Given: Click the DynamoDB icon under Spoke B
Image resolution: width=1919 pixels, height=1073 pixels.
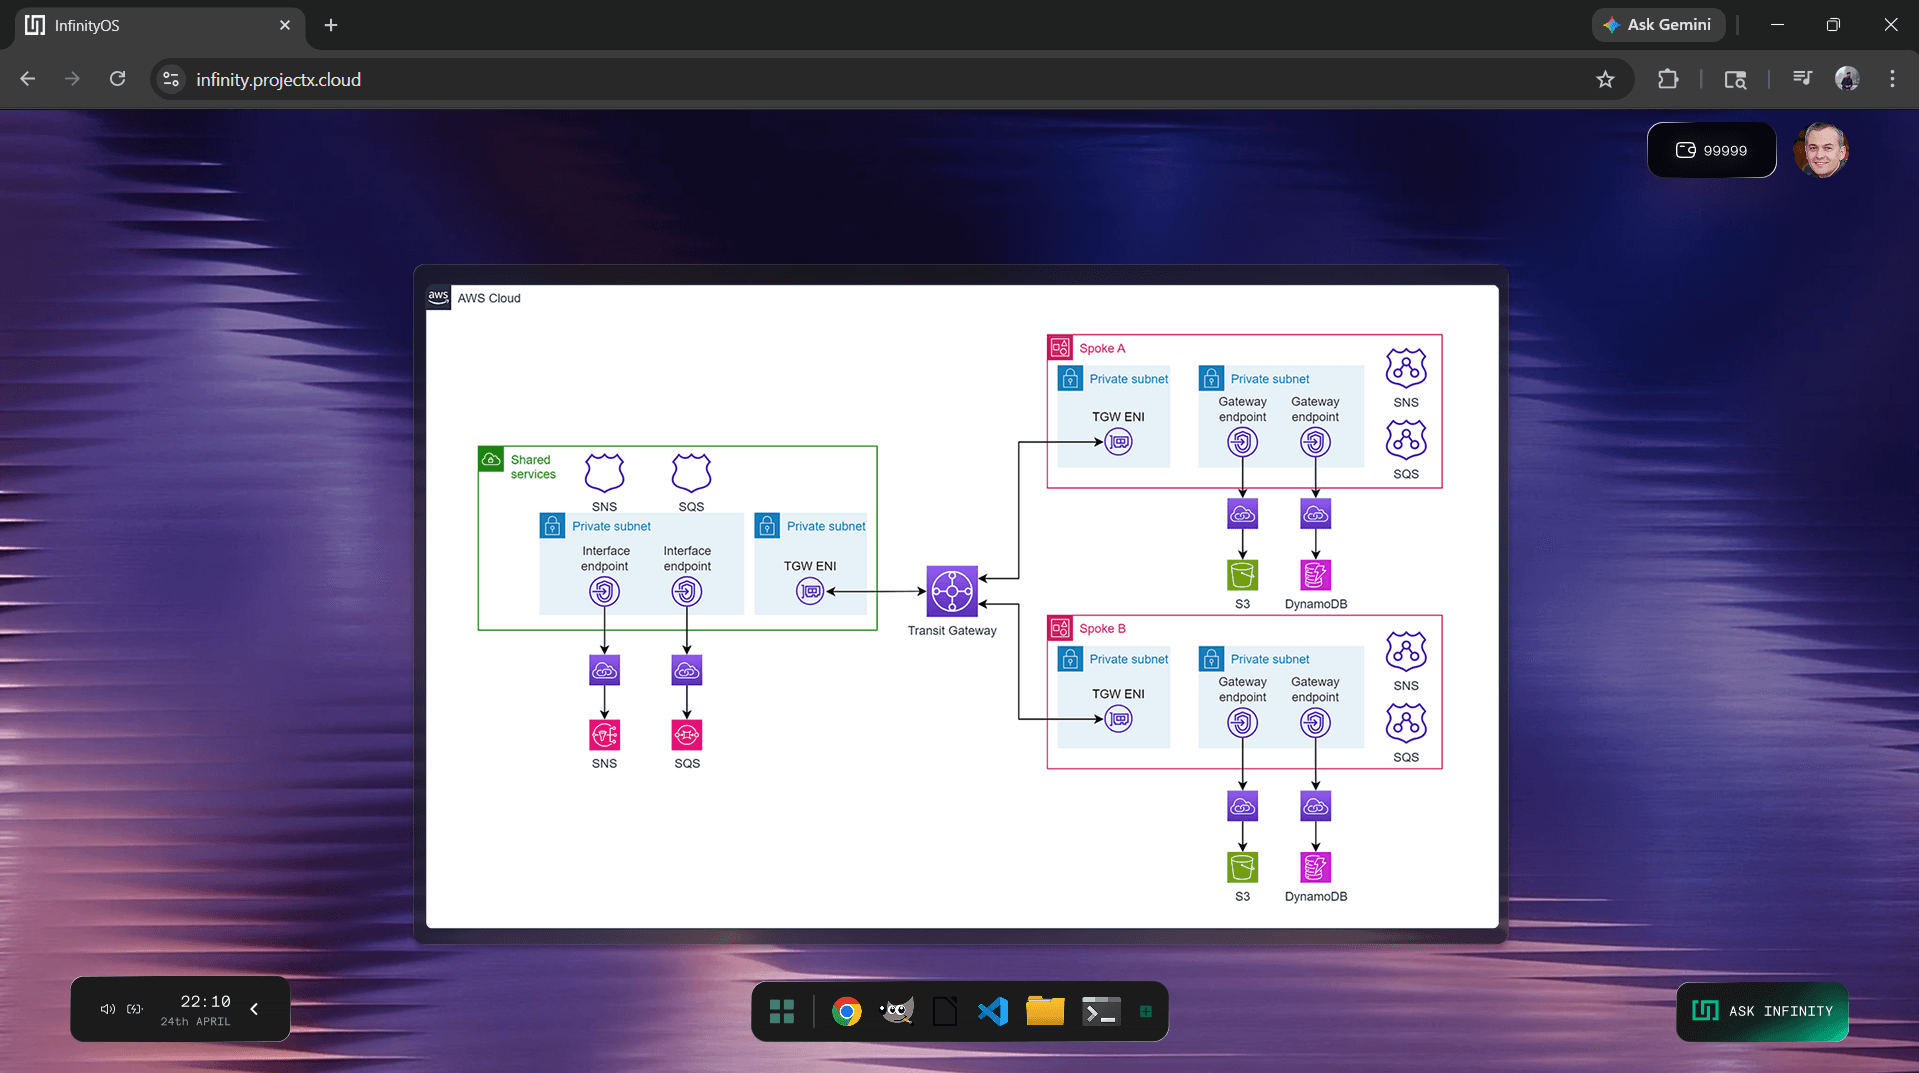Looking at the screenshot, I should click(x=1315, y=867).
